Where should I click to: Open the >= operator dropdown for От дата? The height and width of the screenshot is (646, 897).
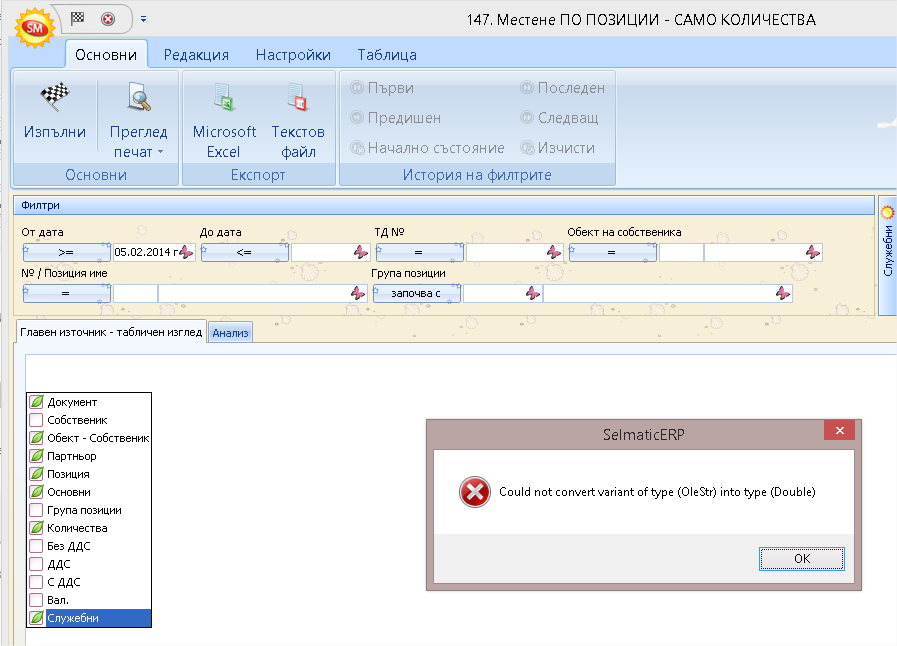tap(66, 252)
